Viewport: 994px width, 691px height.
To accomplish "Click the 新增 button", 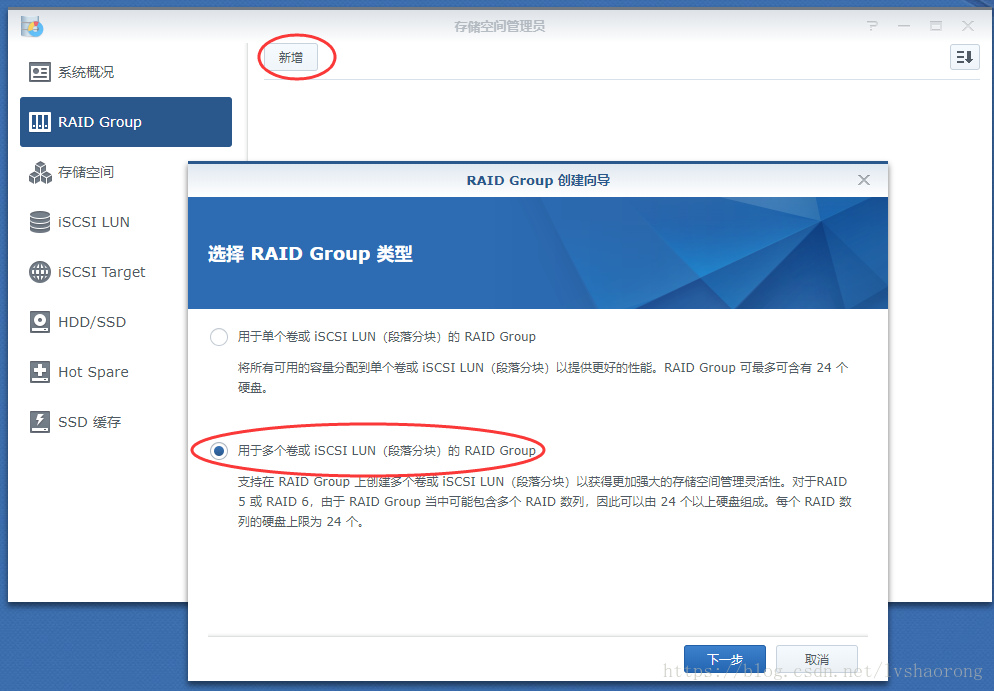I will [290, 58].
